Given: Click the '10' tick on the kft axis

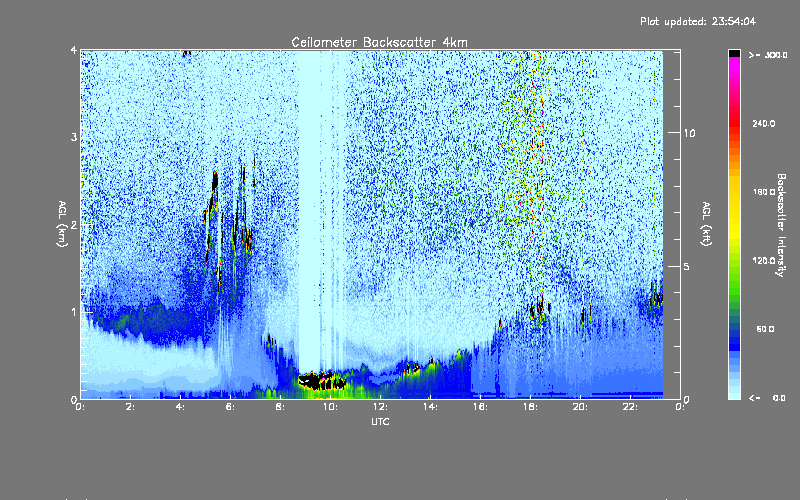Looking at the screenshot, I should [689, 133].
